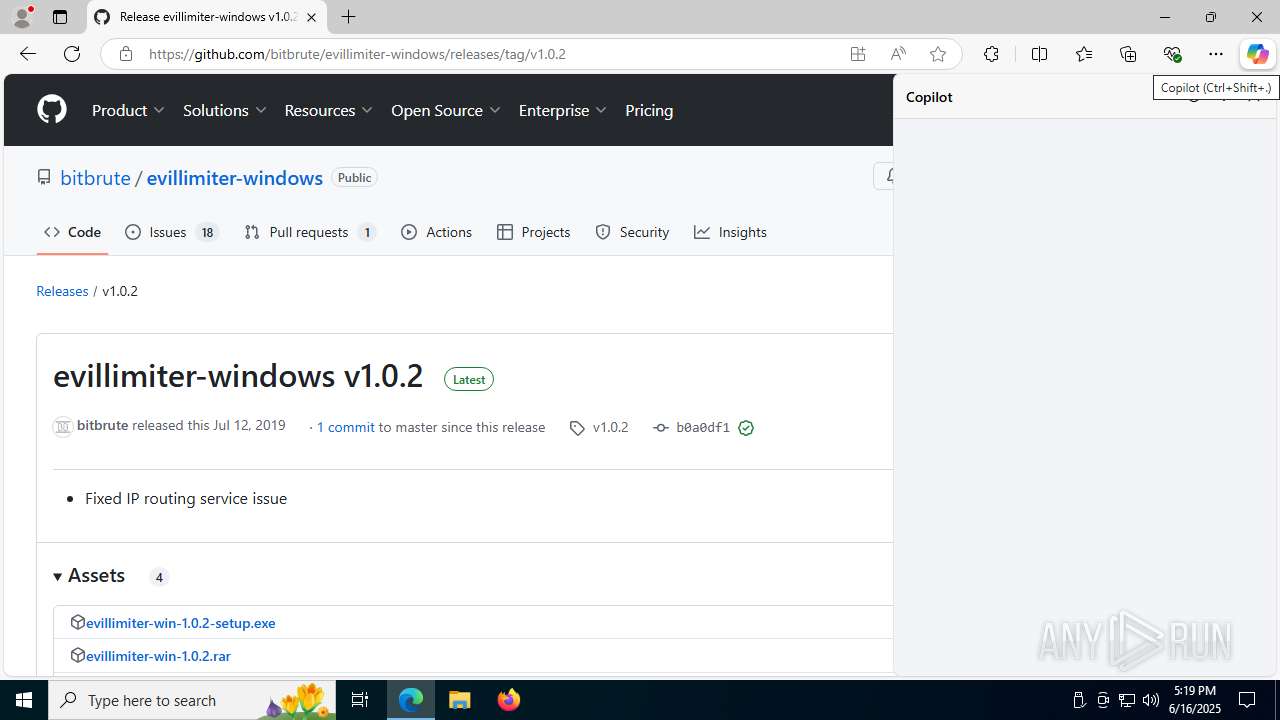Go to GitHub home via the Octocat logo
Viewport: 1280px width, 720px height.
pyautogui.click(x=52, y=110)
